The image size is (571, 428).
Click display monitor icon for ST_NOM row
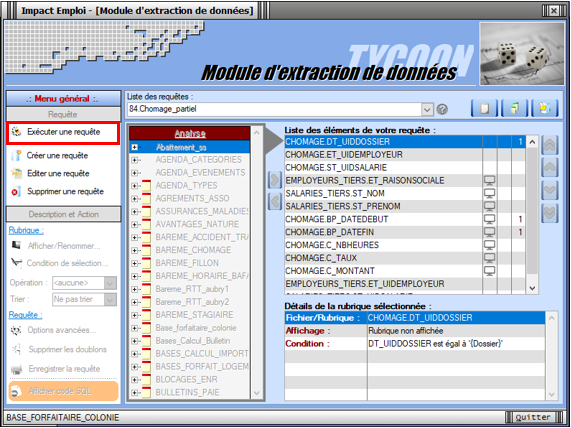point(490,193)
